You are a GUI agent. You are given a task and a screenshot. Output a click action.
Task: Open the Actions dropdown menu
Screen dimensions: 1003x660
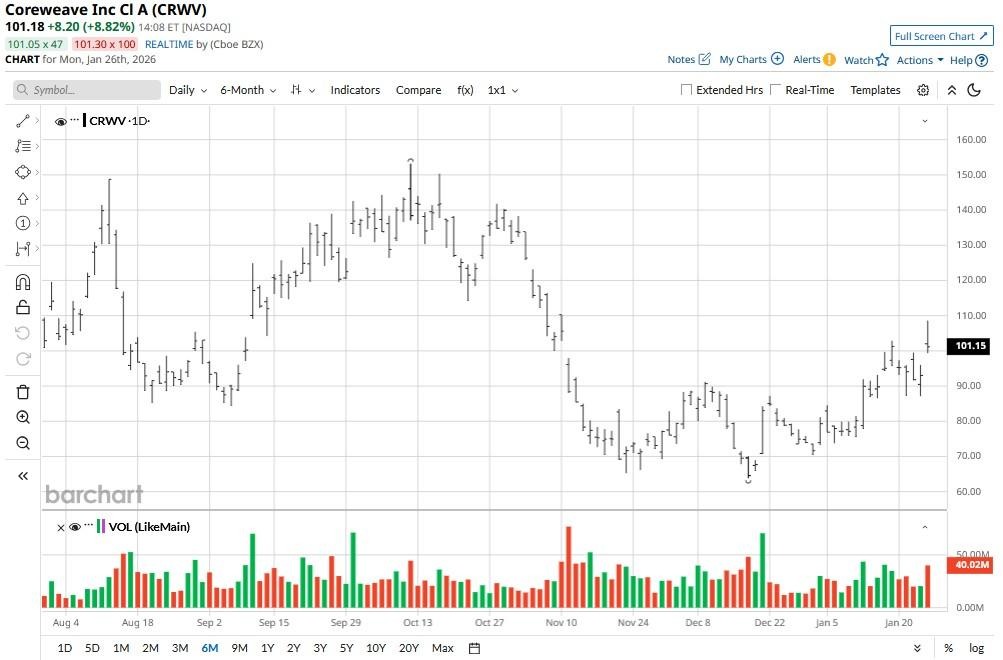click(x=920, y=59)
